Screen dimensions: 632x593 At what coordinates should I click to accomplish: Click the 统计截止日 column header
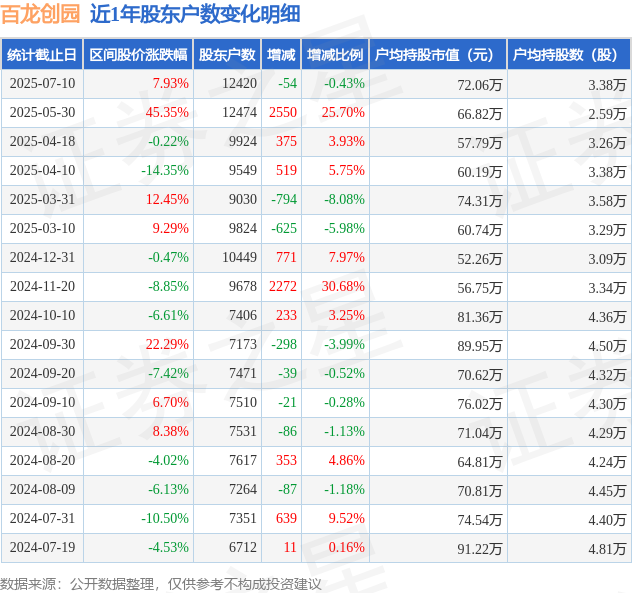(42, 54)
